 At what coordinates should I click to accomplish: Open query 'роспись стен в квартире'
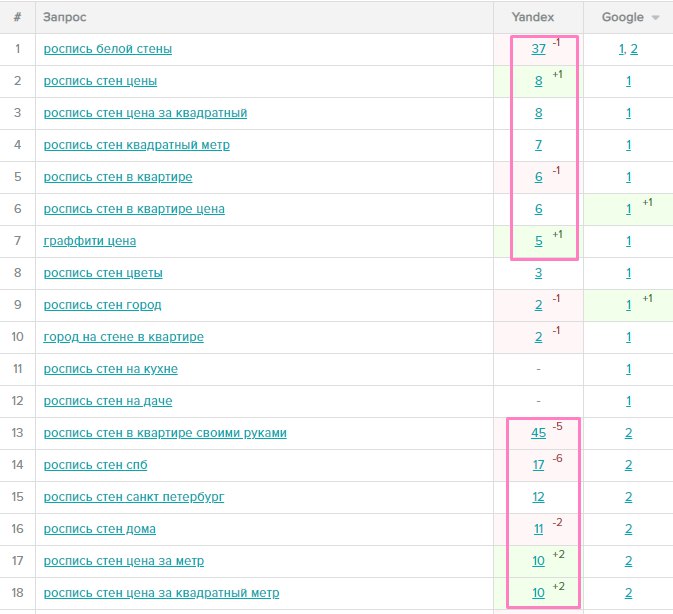click(x=118, y=177)
